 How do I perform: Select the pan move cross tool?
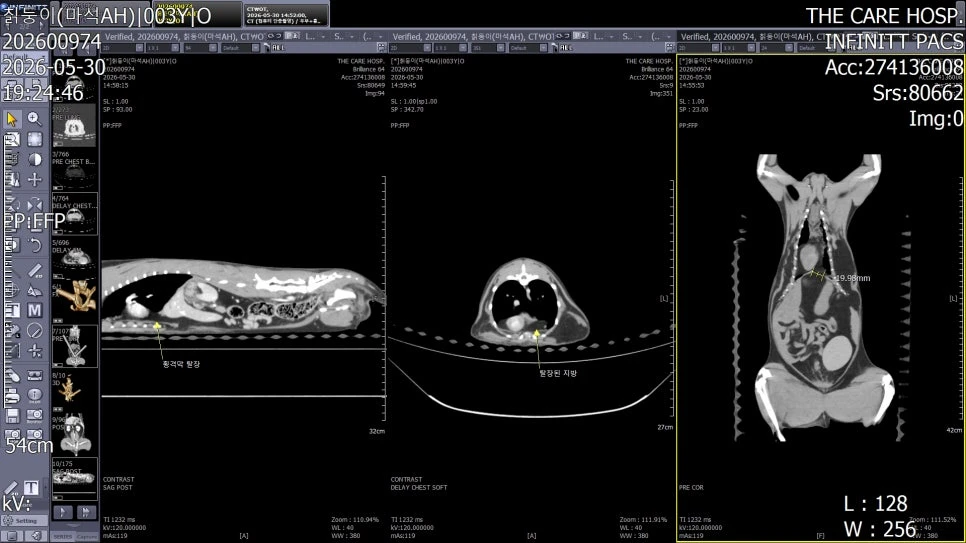(34, 179)
